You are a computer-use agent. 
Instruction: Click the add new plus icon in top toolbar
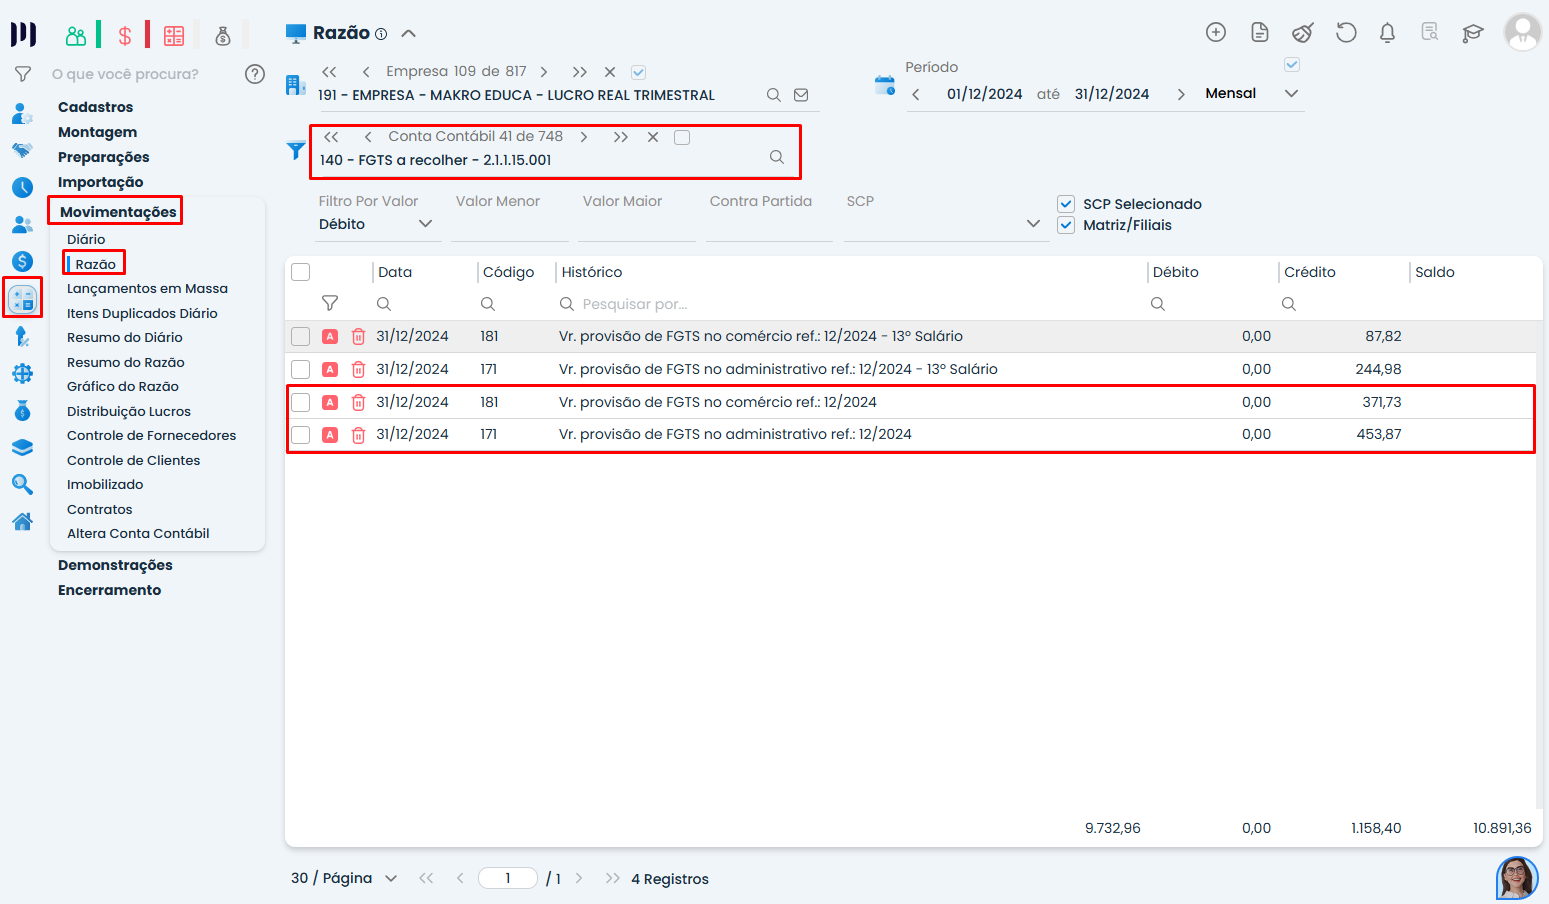point(1216,33)
